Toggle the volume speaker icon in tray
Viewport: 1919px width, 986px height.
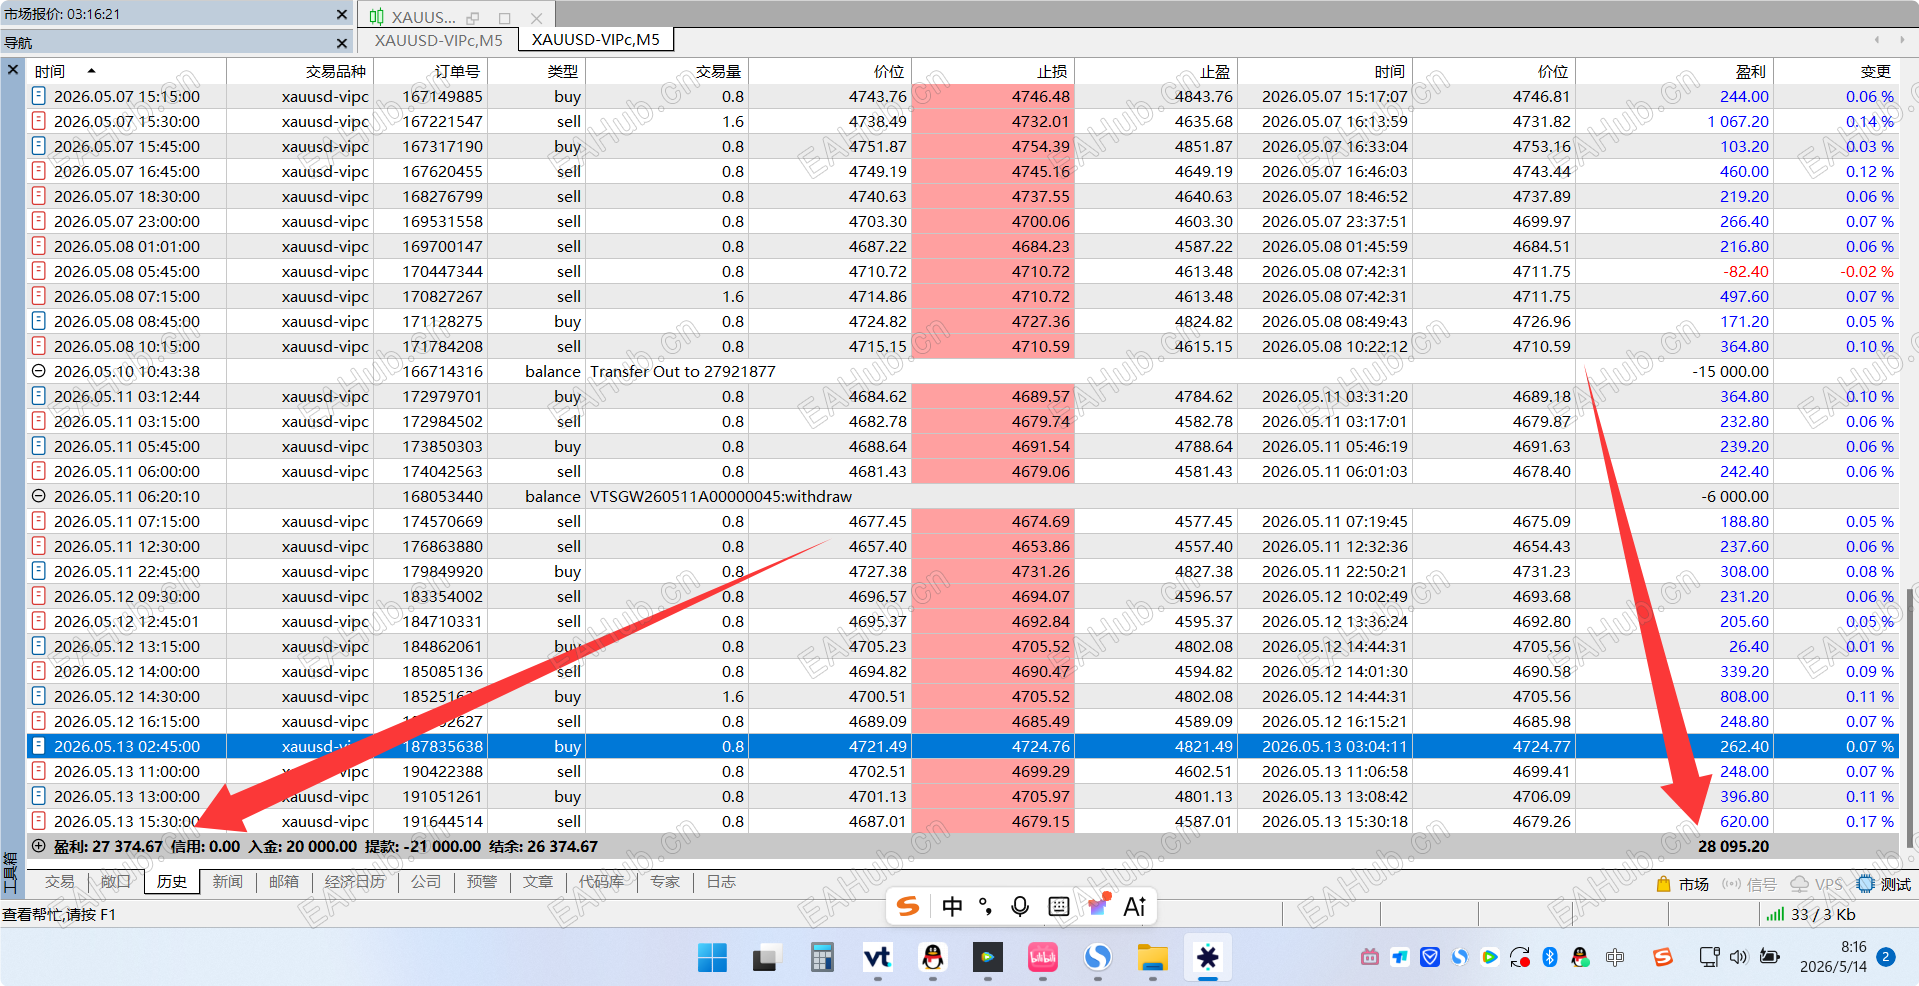1739,957
